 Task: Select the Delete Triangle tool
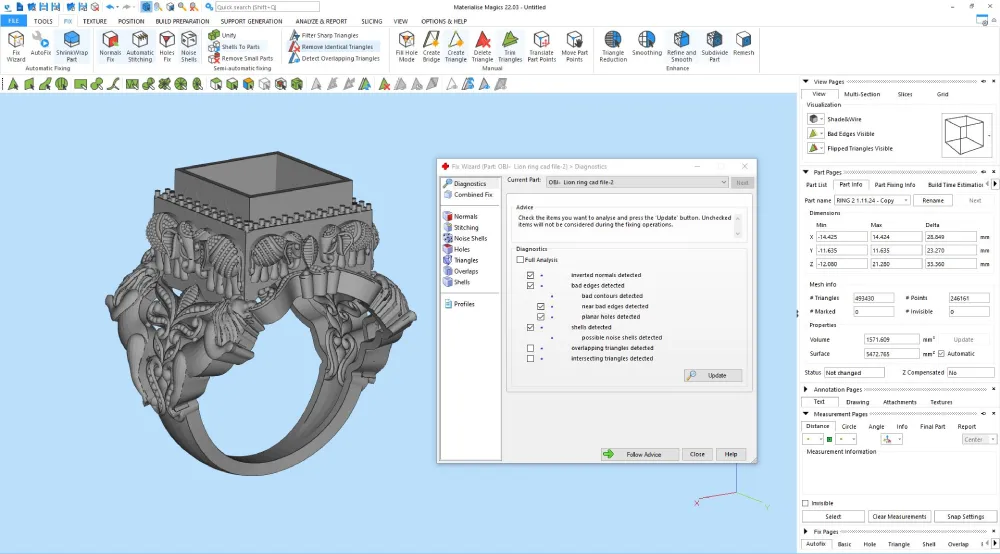tap(482, 47)
